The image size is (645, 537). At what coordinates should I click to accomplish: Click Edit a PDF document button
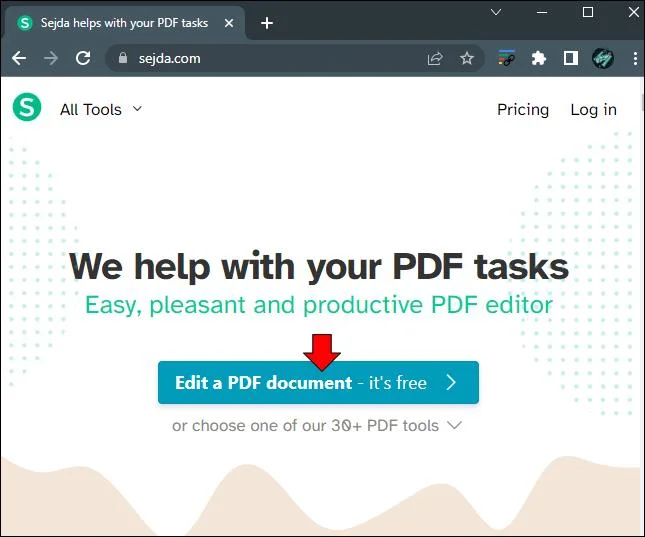point(318,382)
